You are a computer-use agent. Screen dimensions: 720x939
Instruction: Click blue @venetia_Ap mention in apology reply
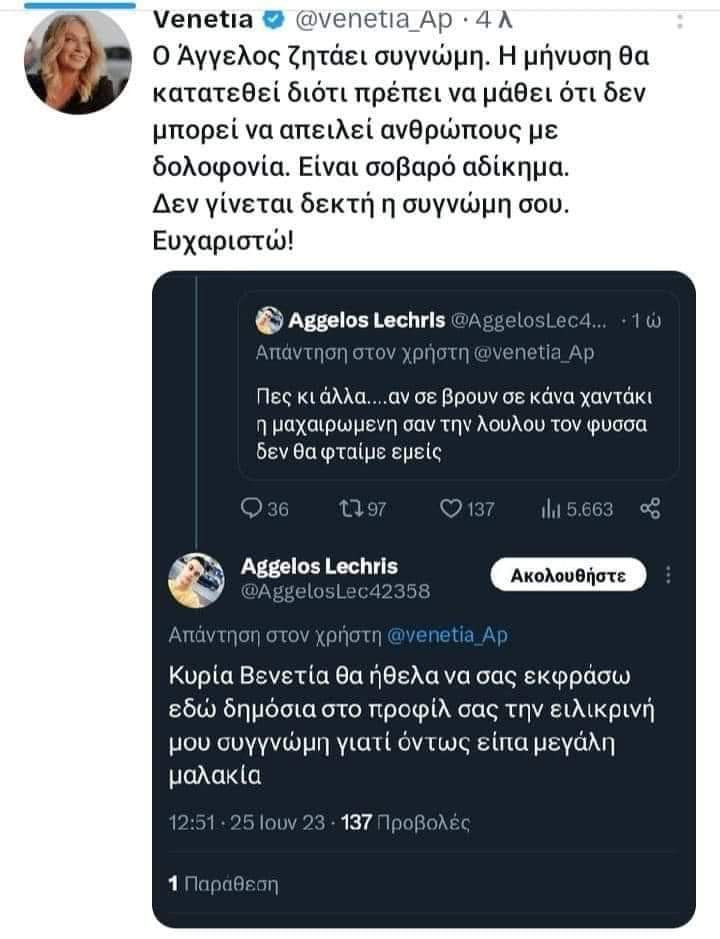click(447, 635)
